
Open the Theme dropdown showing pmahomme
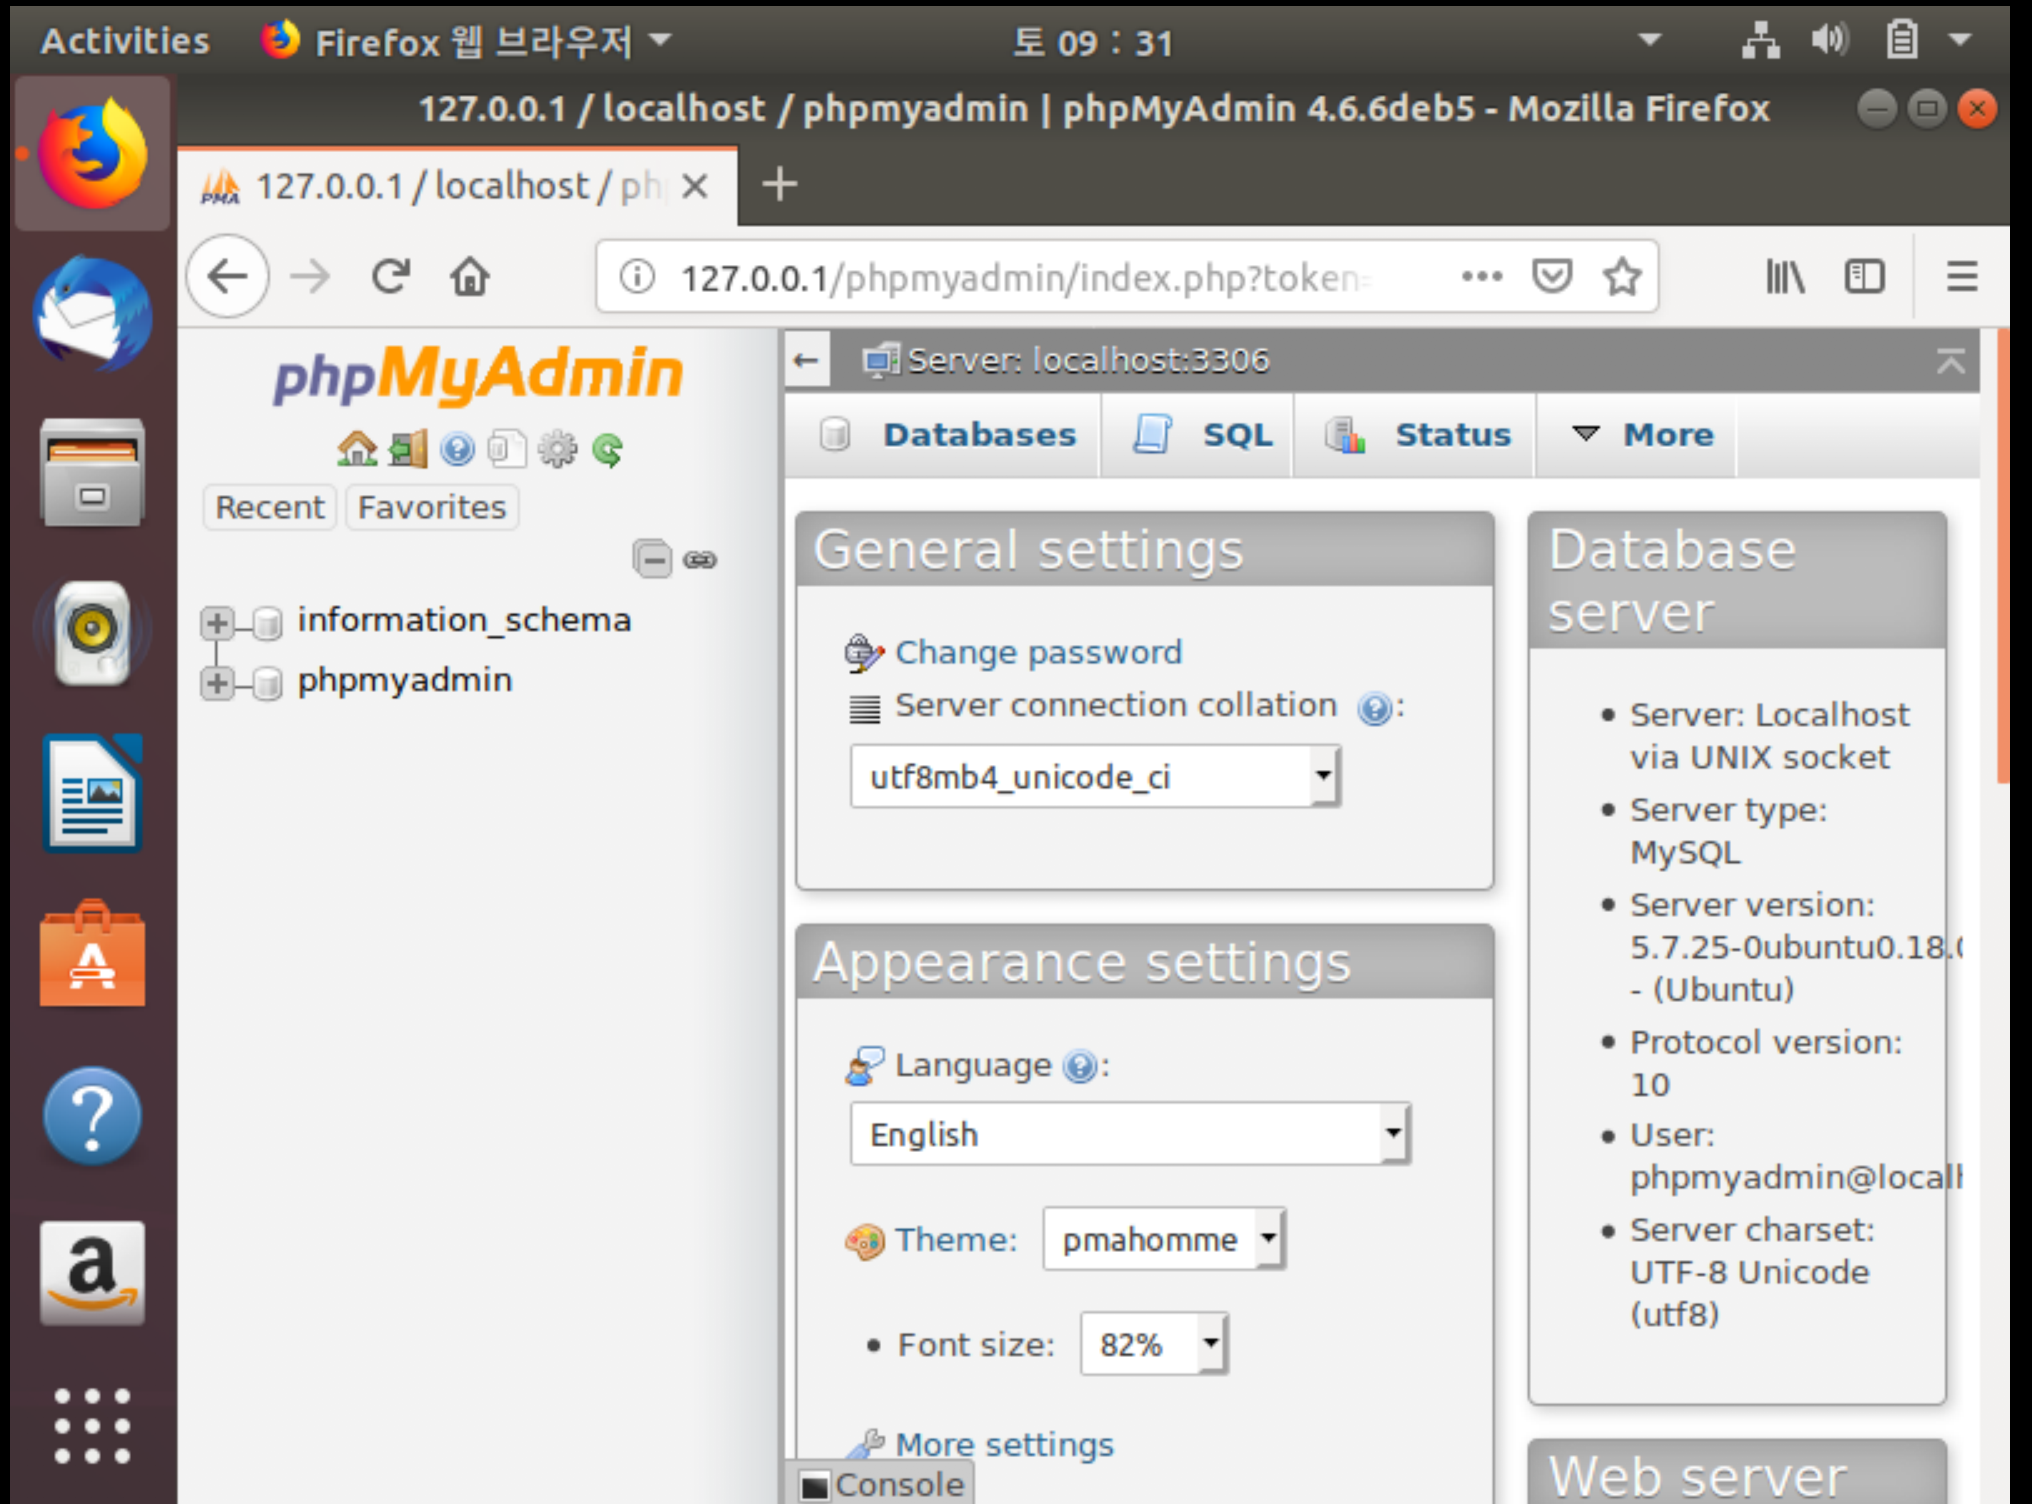point(1163,1239)
